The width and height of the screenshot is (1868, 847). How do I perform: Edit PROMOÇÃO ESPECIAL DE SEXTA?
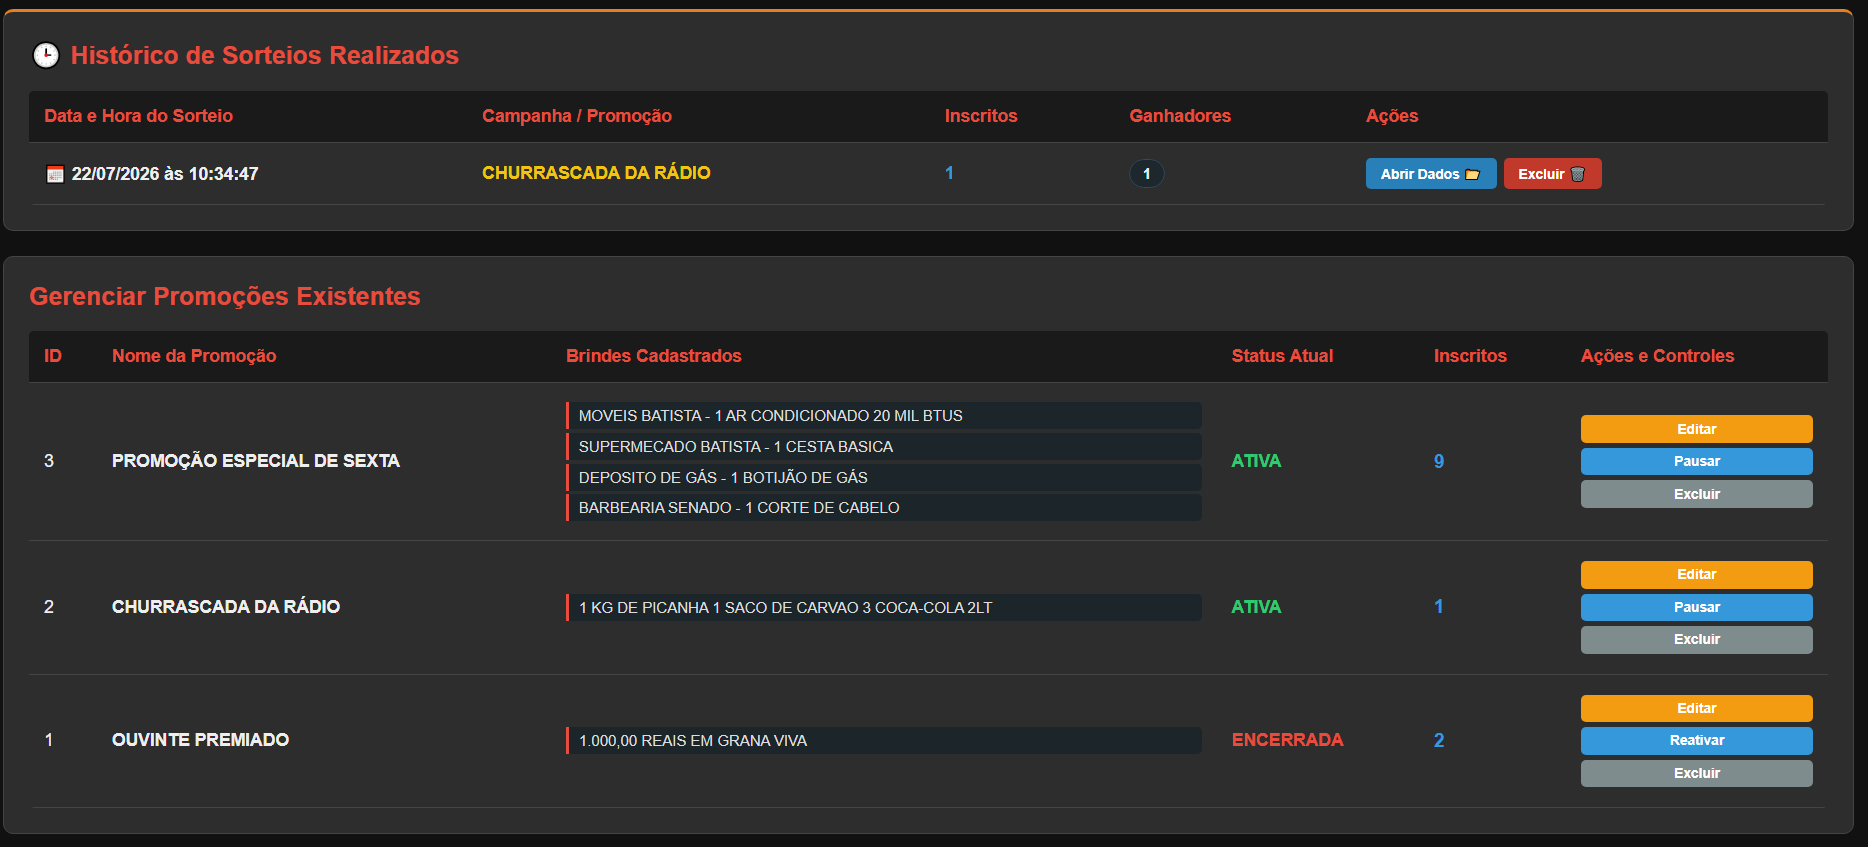(1696, 429)
